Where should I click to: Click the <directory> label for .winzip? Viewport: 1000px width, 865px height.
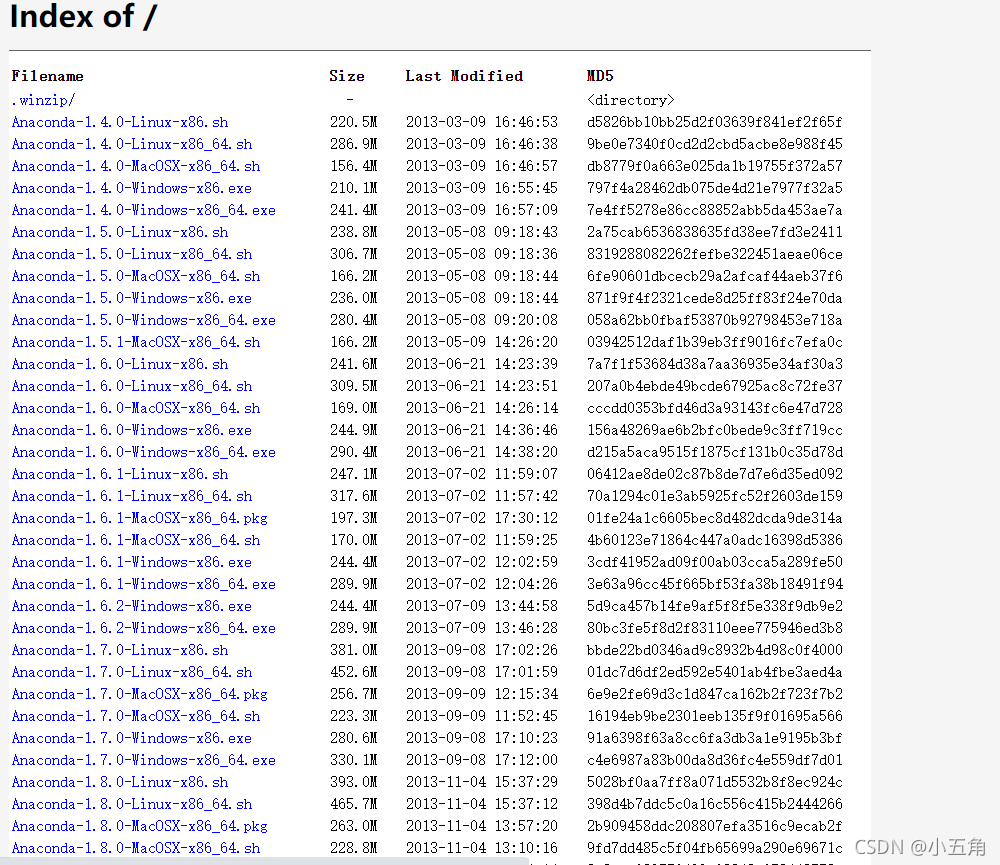tap(631, 100)
